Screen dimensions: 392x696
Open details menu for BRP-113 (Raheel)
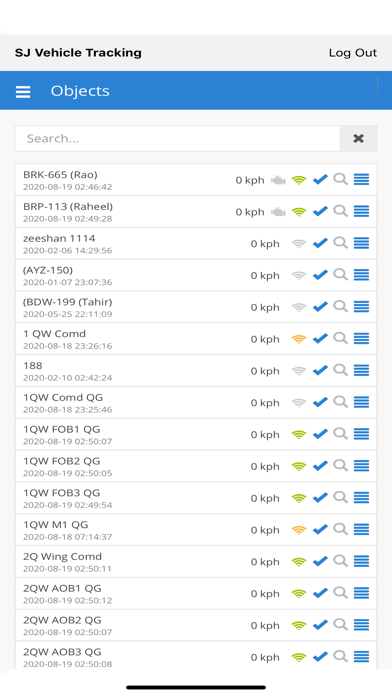coord(361,211)
